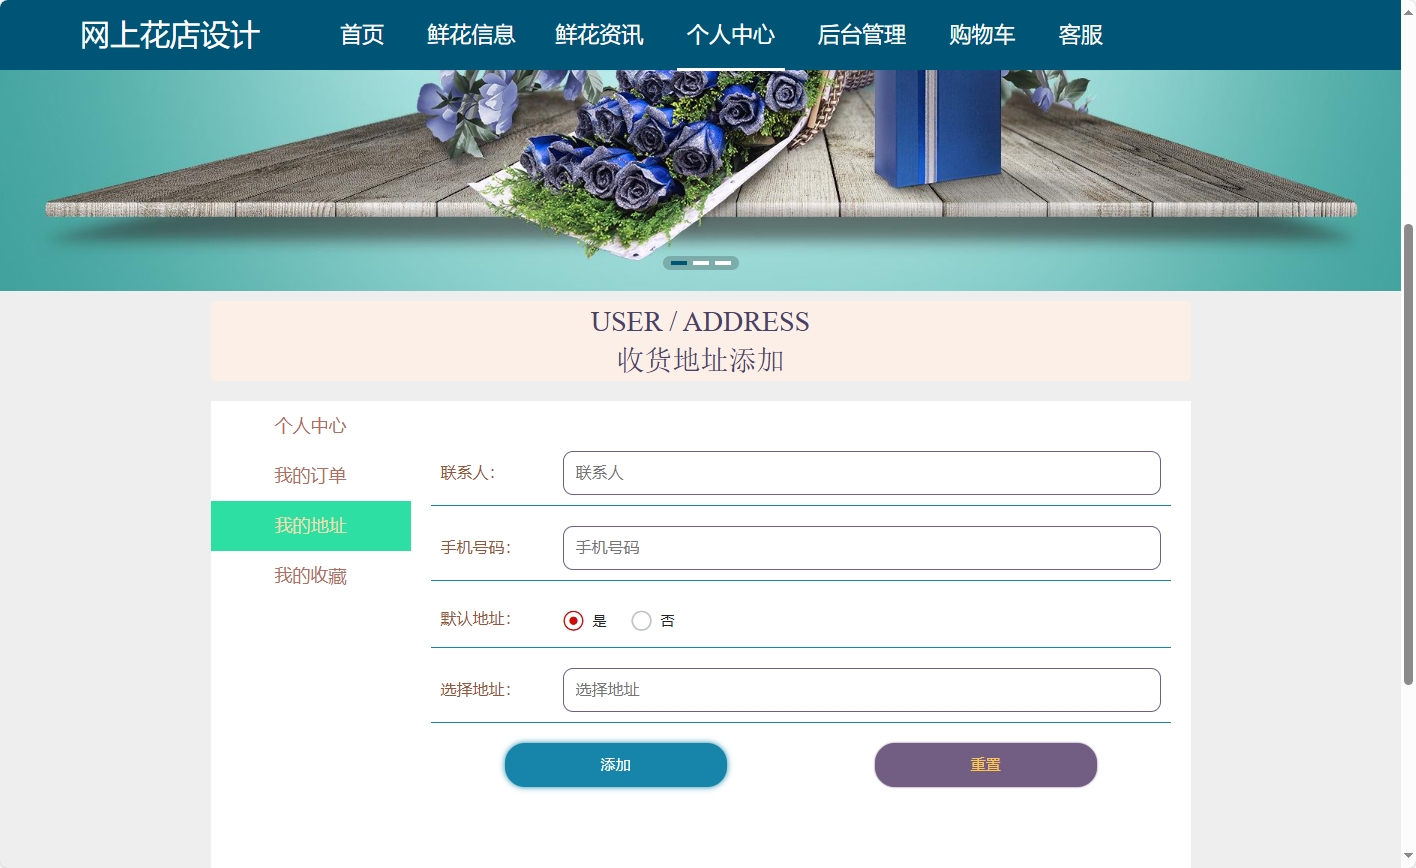This screenshot has width=1416, height=868.
Task: Open the 客服 page
Action: pyautogui.click(x=1080, y=35)
